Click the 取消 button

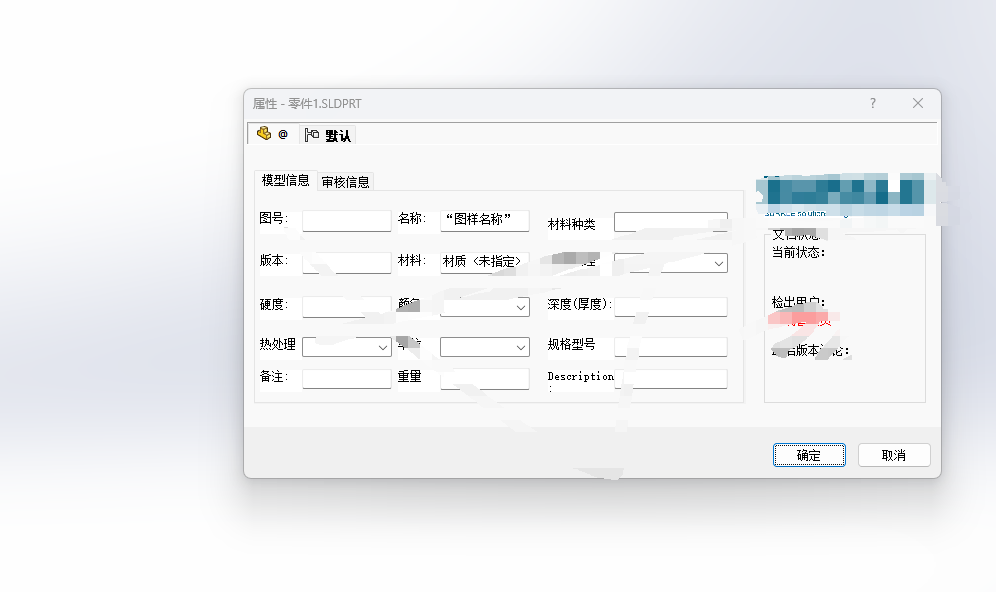coord(893,455)
